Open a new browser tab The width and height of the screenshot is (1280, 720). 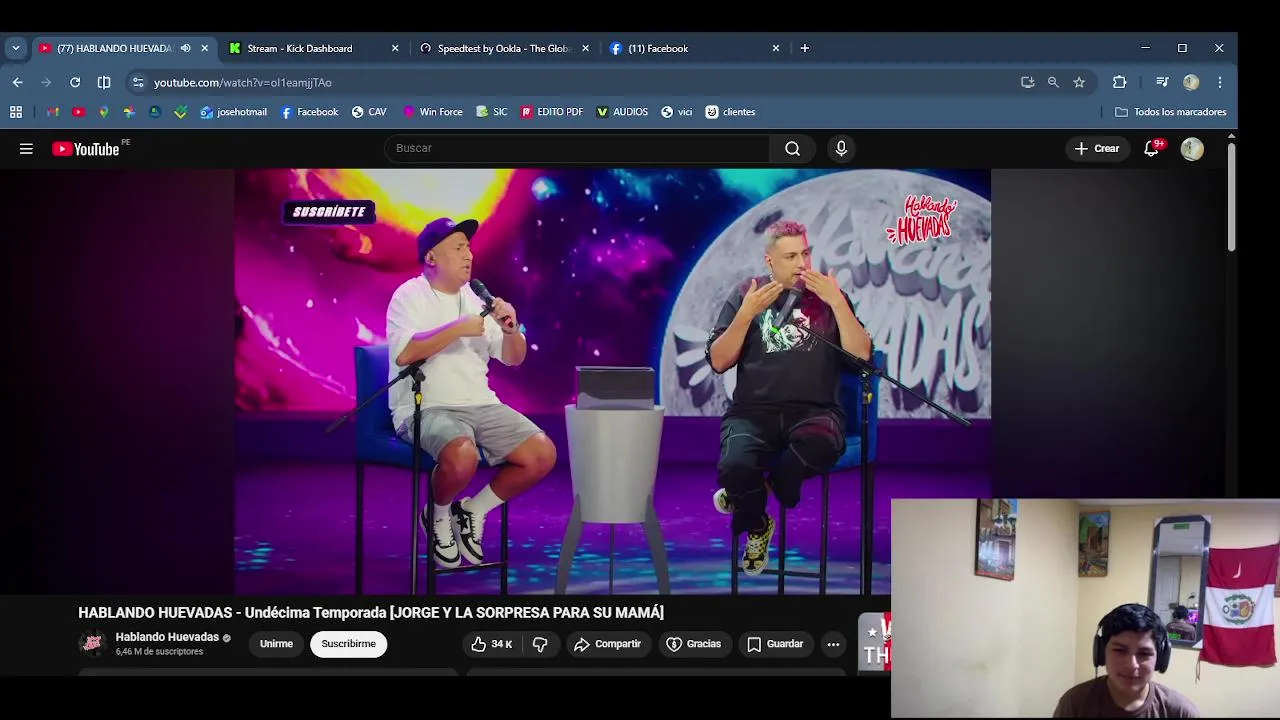coord(804,48)
